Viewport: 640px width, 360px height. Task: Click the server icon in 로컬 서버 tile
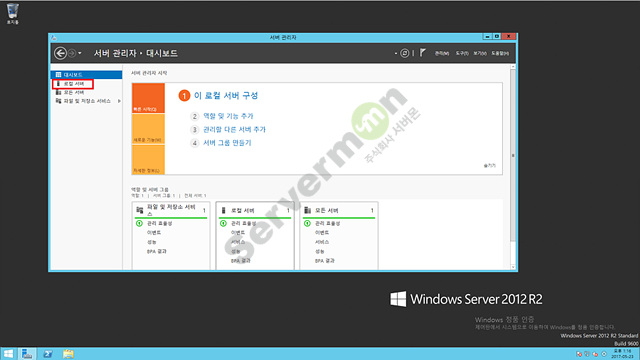(x=223, y=210)
